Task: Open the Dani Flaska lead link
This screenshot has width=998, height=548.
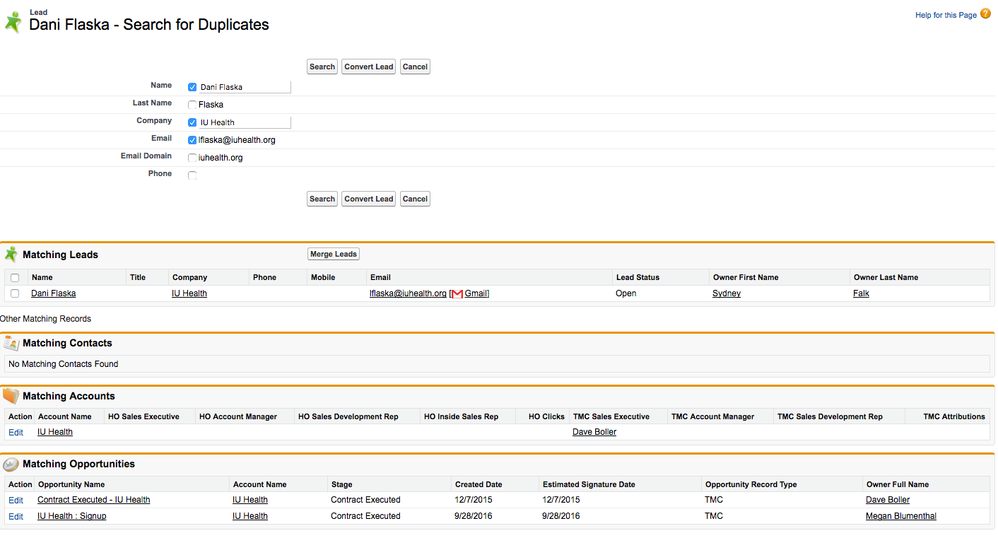Action: tap(53, 293)
